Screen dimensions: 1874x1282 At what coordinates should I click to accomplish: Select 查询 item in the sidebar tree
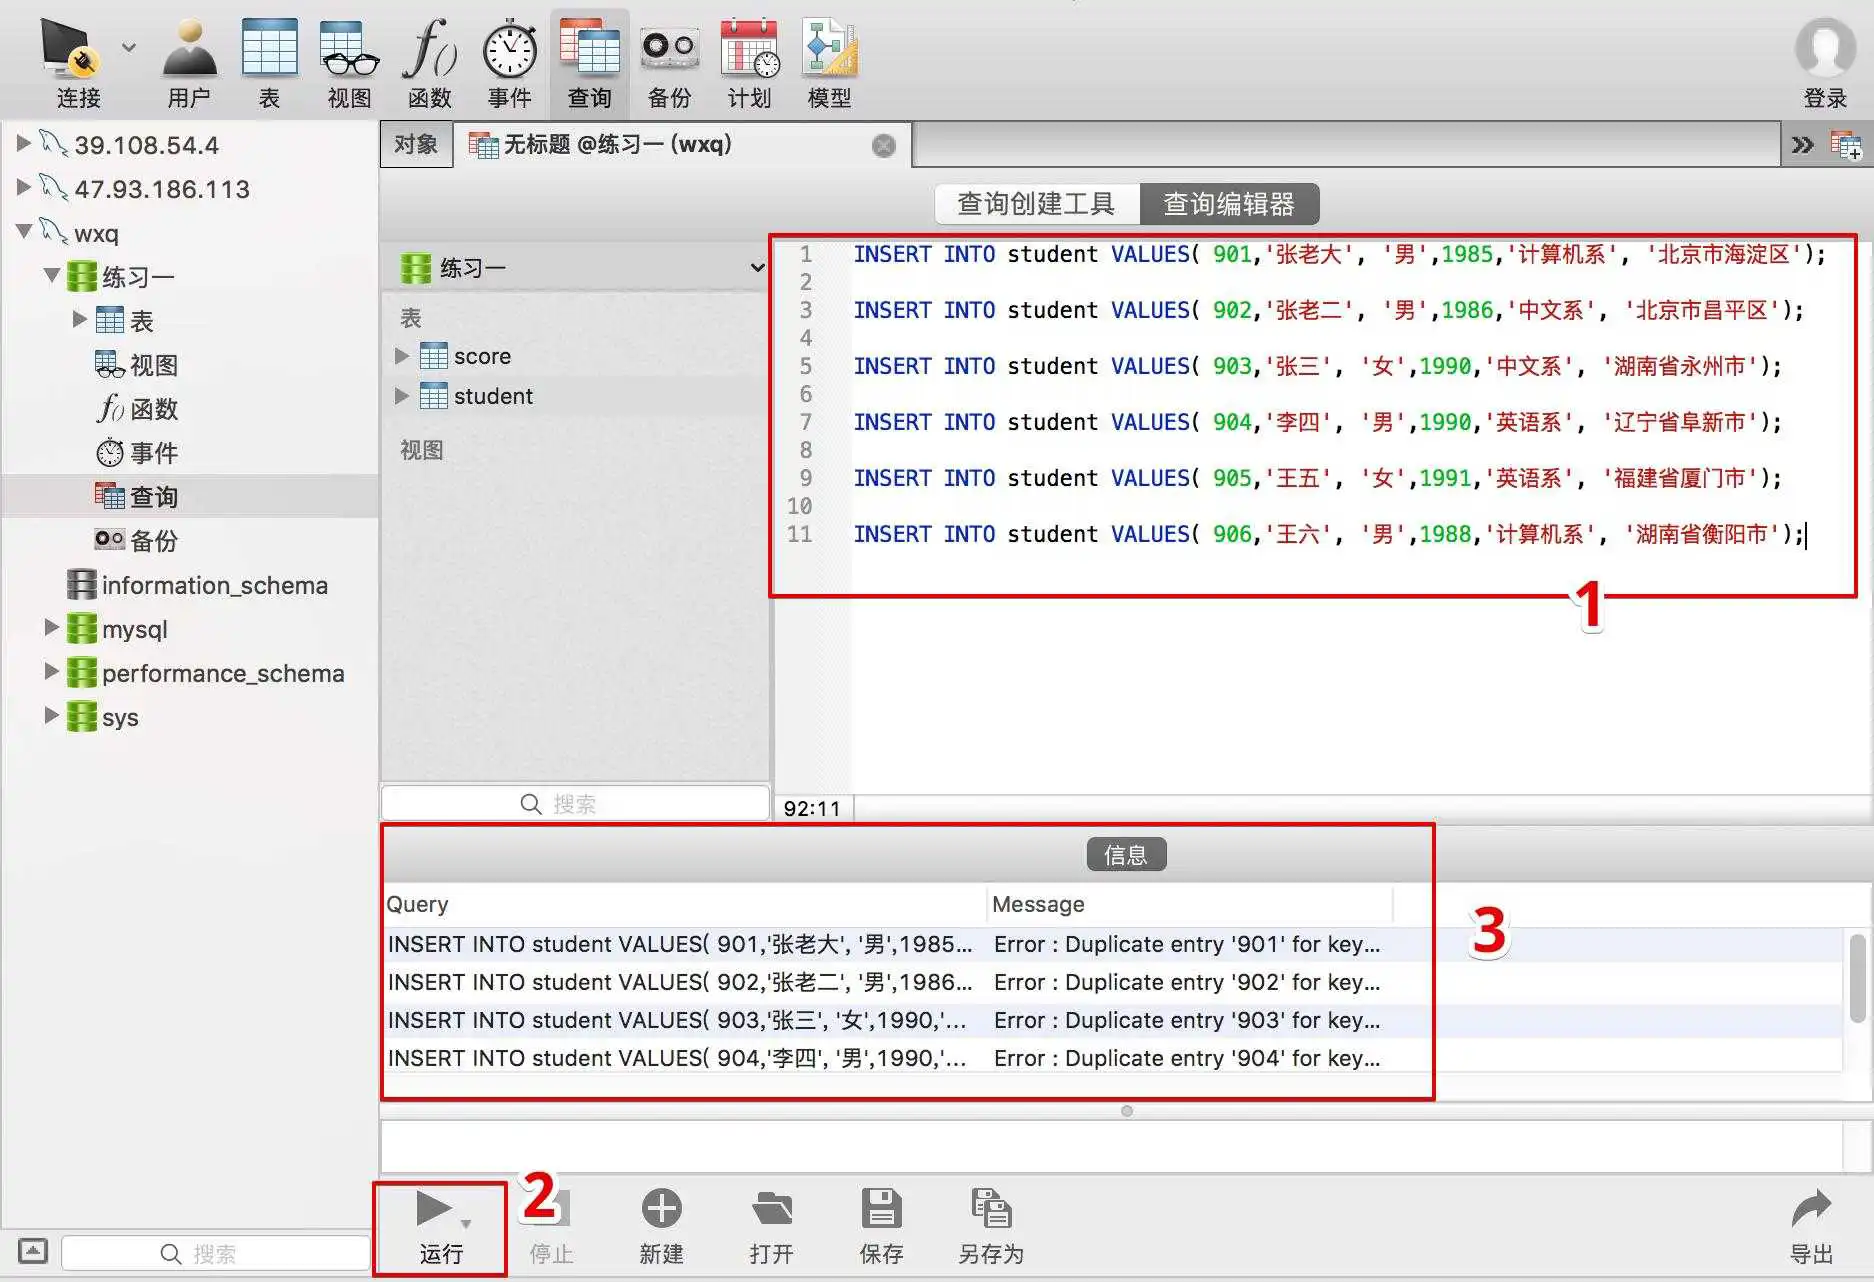pos(153,497)
